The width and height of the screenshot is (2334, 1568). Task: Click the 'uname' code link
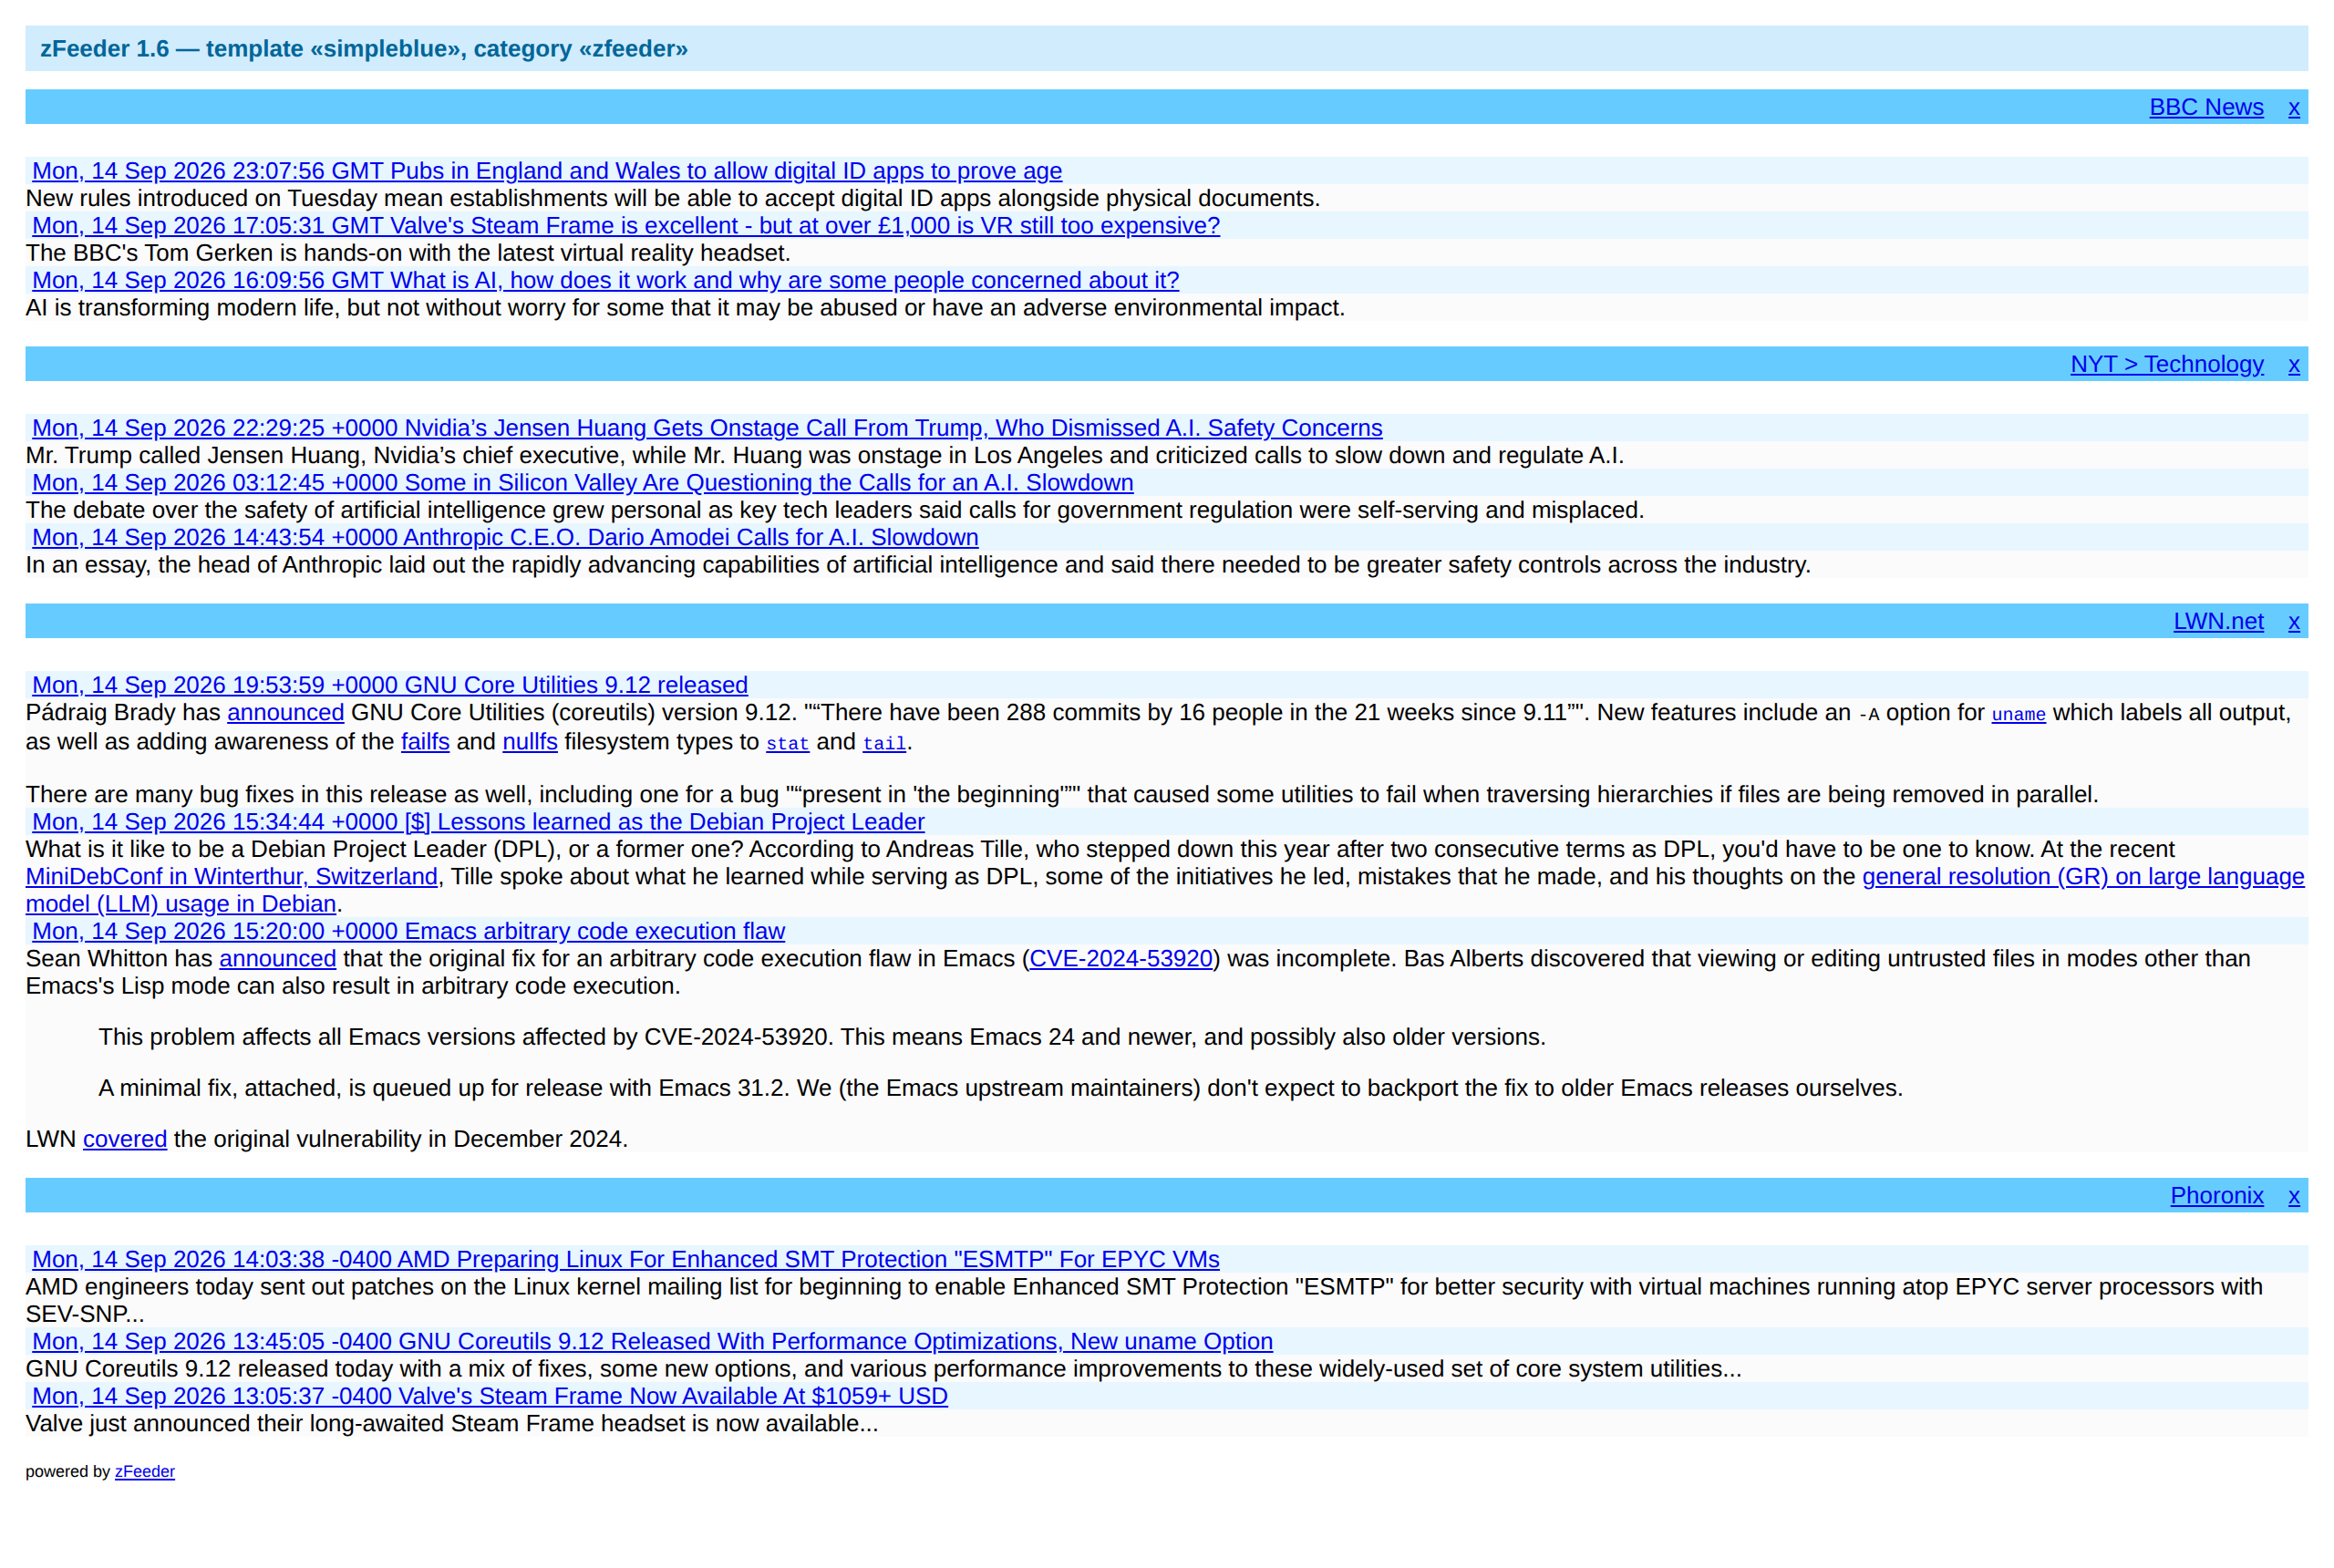2018,714
